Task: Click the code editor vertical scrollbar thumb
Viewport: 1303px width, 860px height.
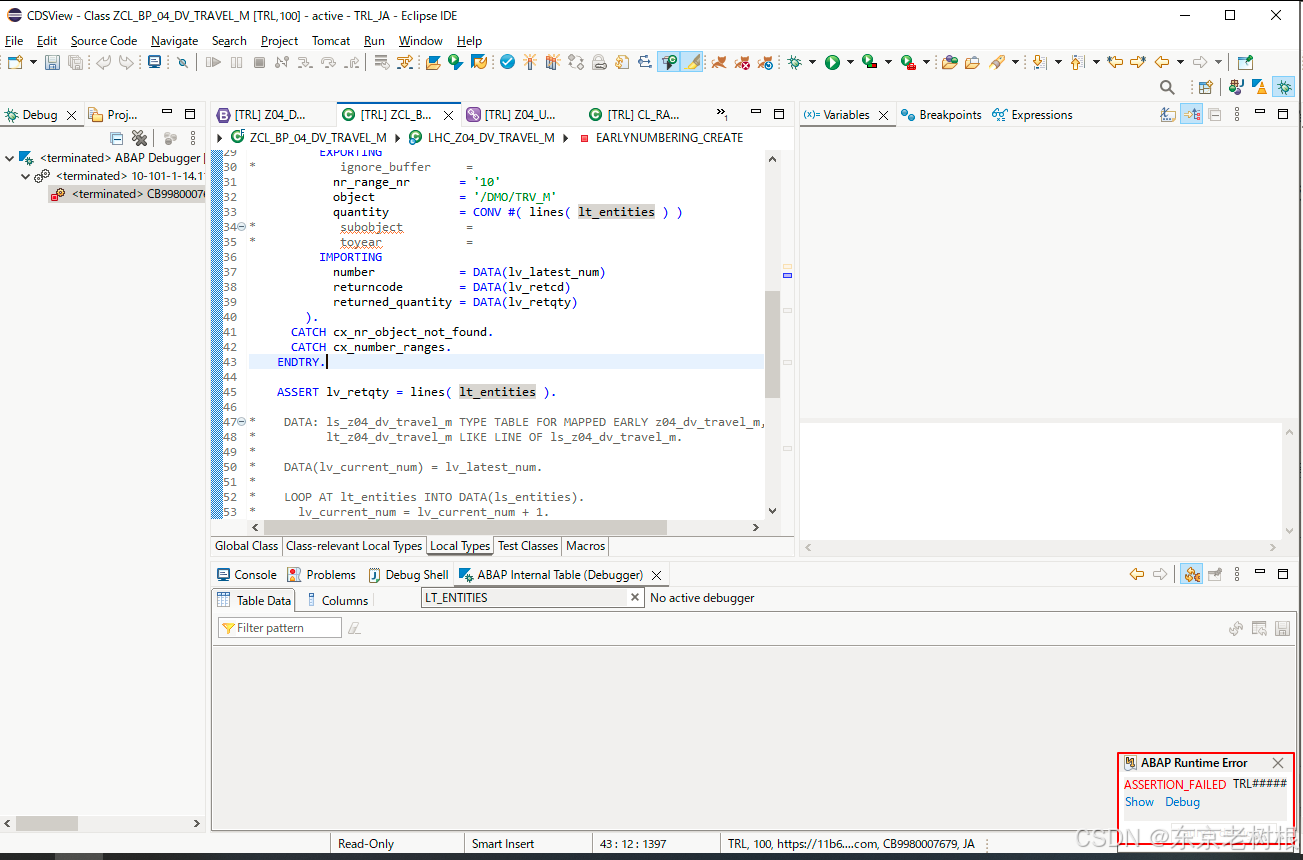Action: (x=772, y=343)
